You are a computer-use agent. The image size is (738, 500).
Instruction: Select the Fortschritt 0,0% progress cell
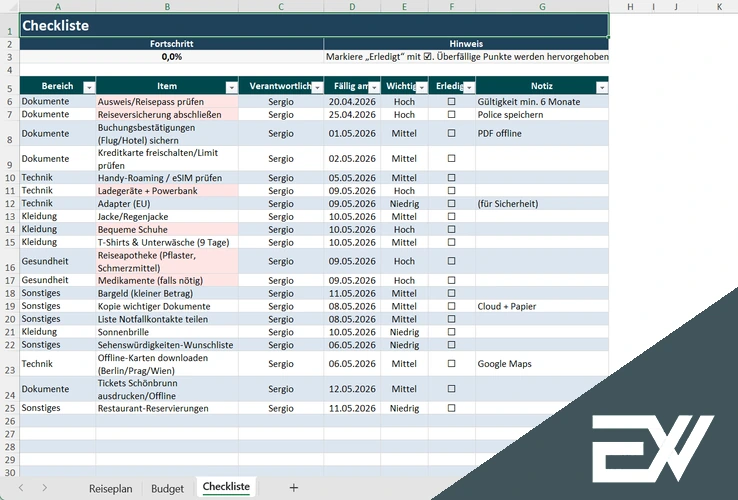click(171, 57)
